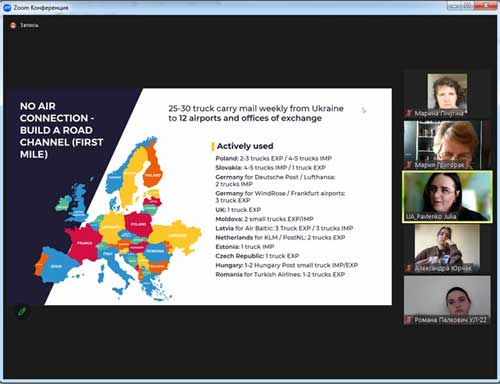Minimize the Zoom conference window

click(455, 6)
